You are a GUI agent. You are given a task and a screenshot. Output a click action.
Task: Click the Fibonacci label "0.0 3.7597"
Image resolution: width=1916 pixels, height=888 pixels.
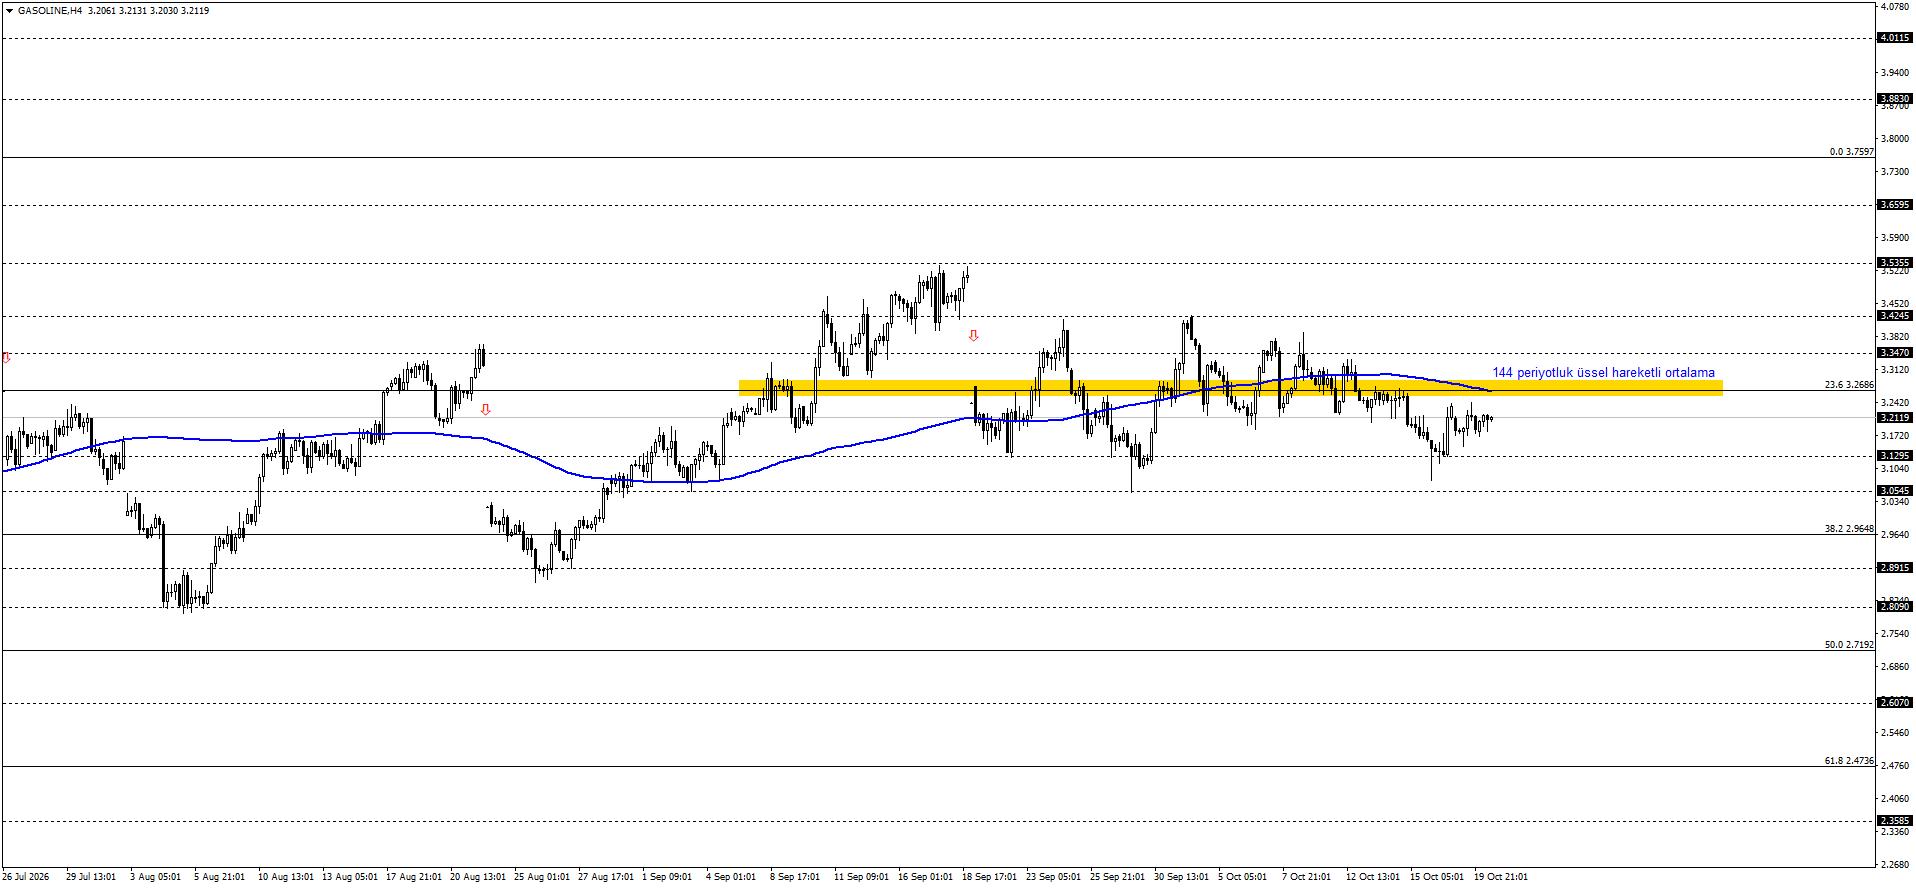1851,152
